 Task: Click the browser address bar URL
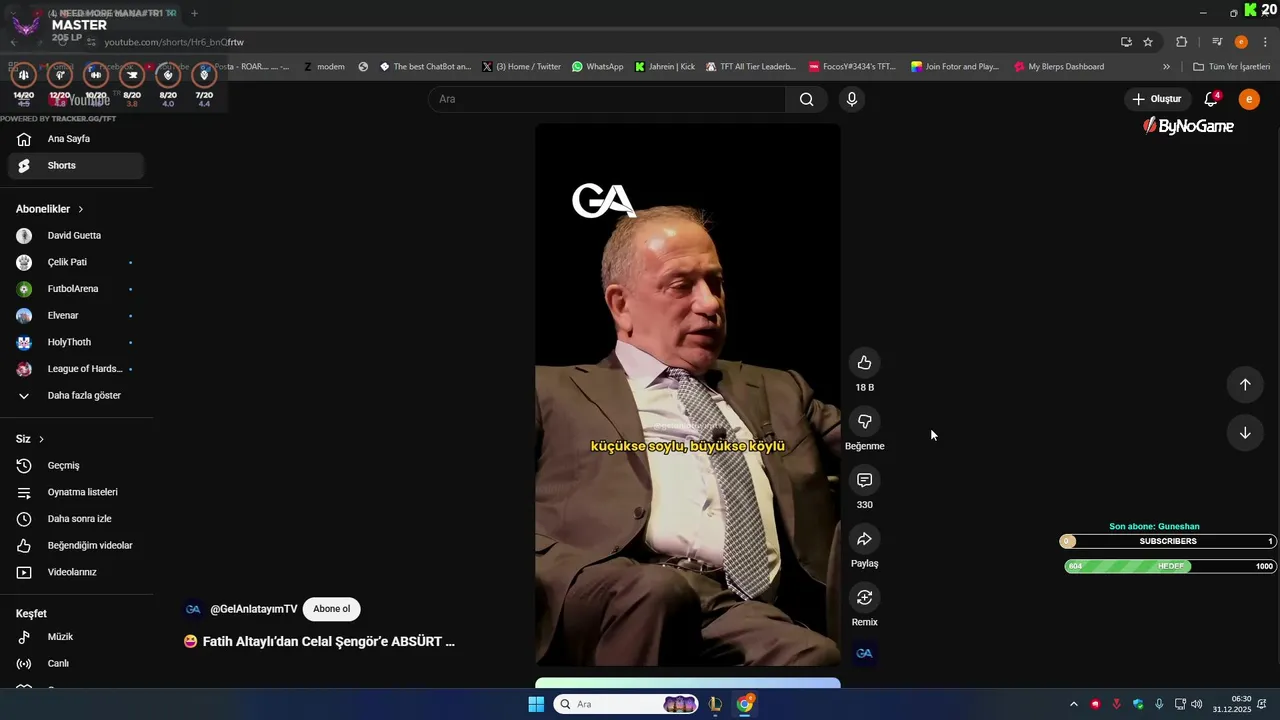174,42
